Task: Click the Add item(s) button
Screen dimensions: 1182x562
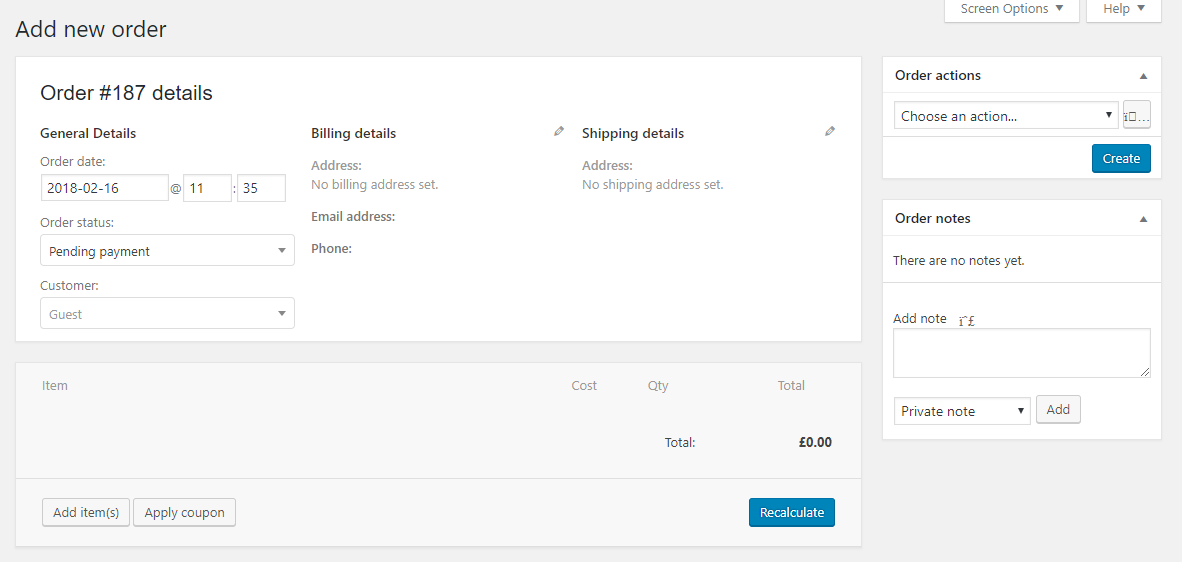Action: click(x=86, y=513)
